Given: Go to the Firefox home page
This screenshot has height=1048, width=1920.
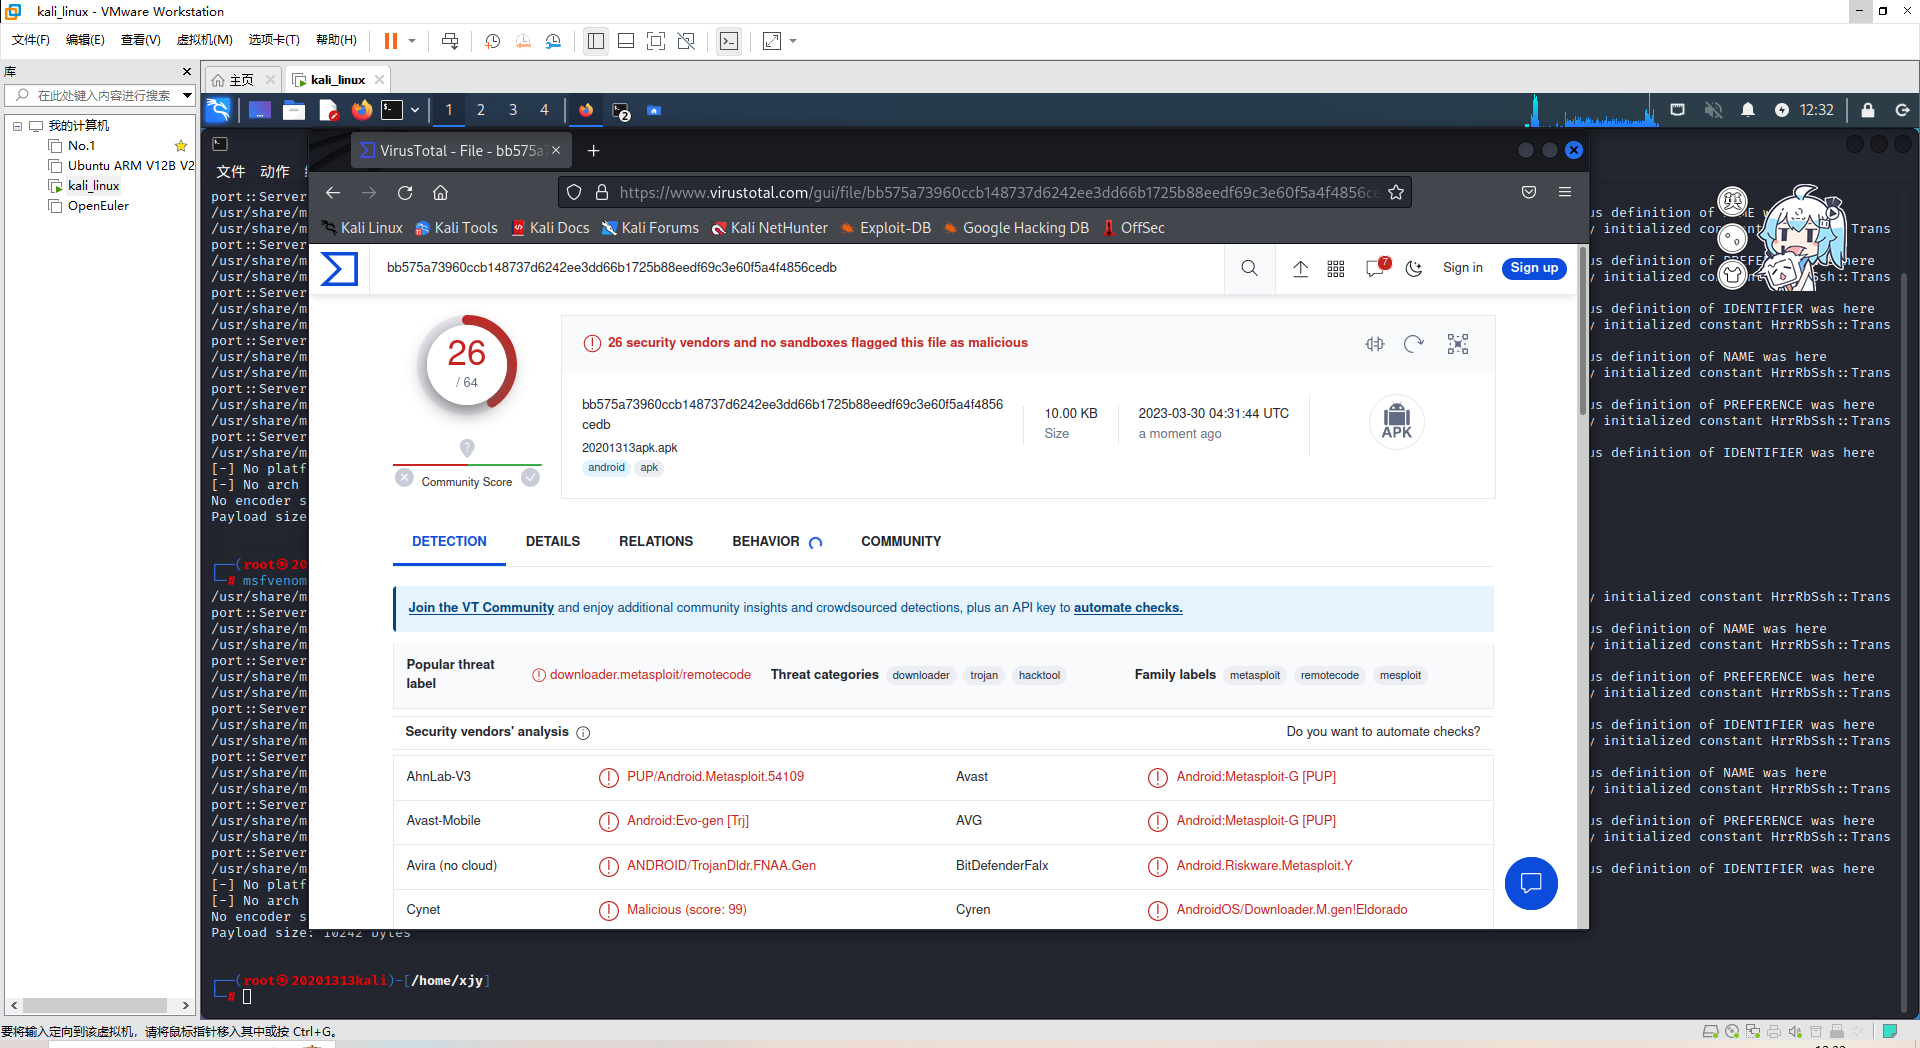Looking at the screenshot, I should pos(440,192).
